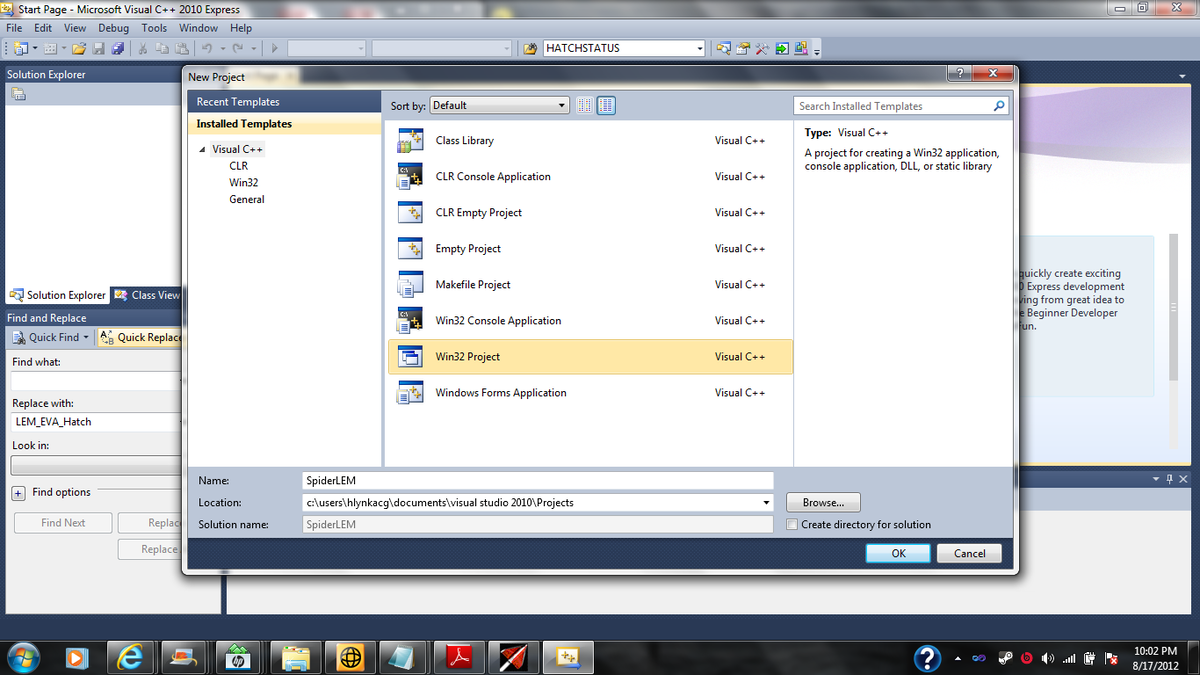The width and height of the screenshot is (1200, 675).
Task: Click the Quick Replace button
Action: click(x=141, y=338)
